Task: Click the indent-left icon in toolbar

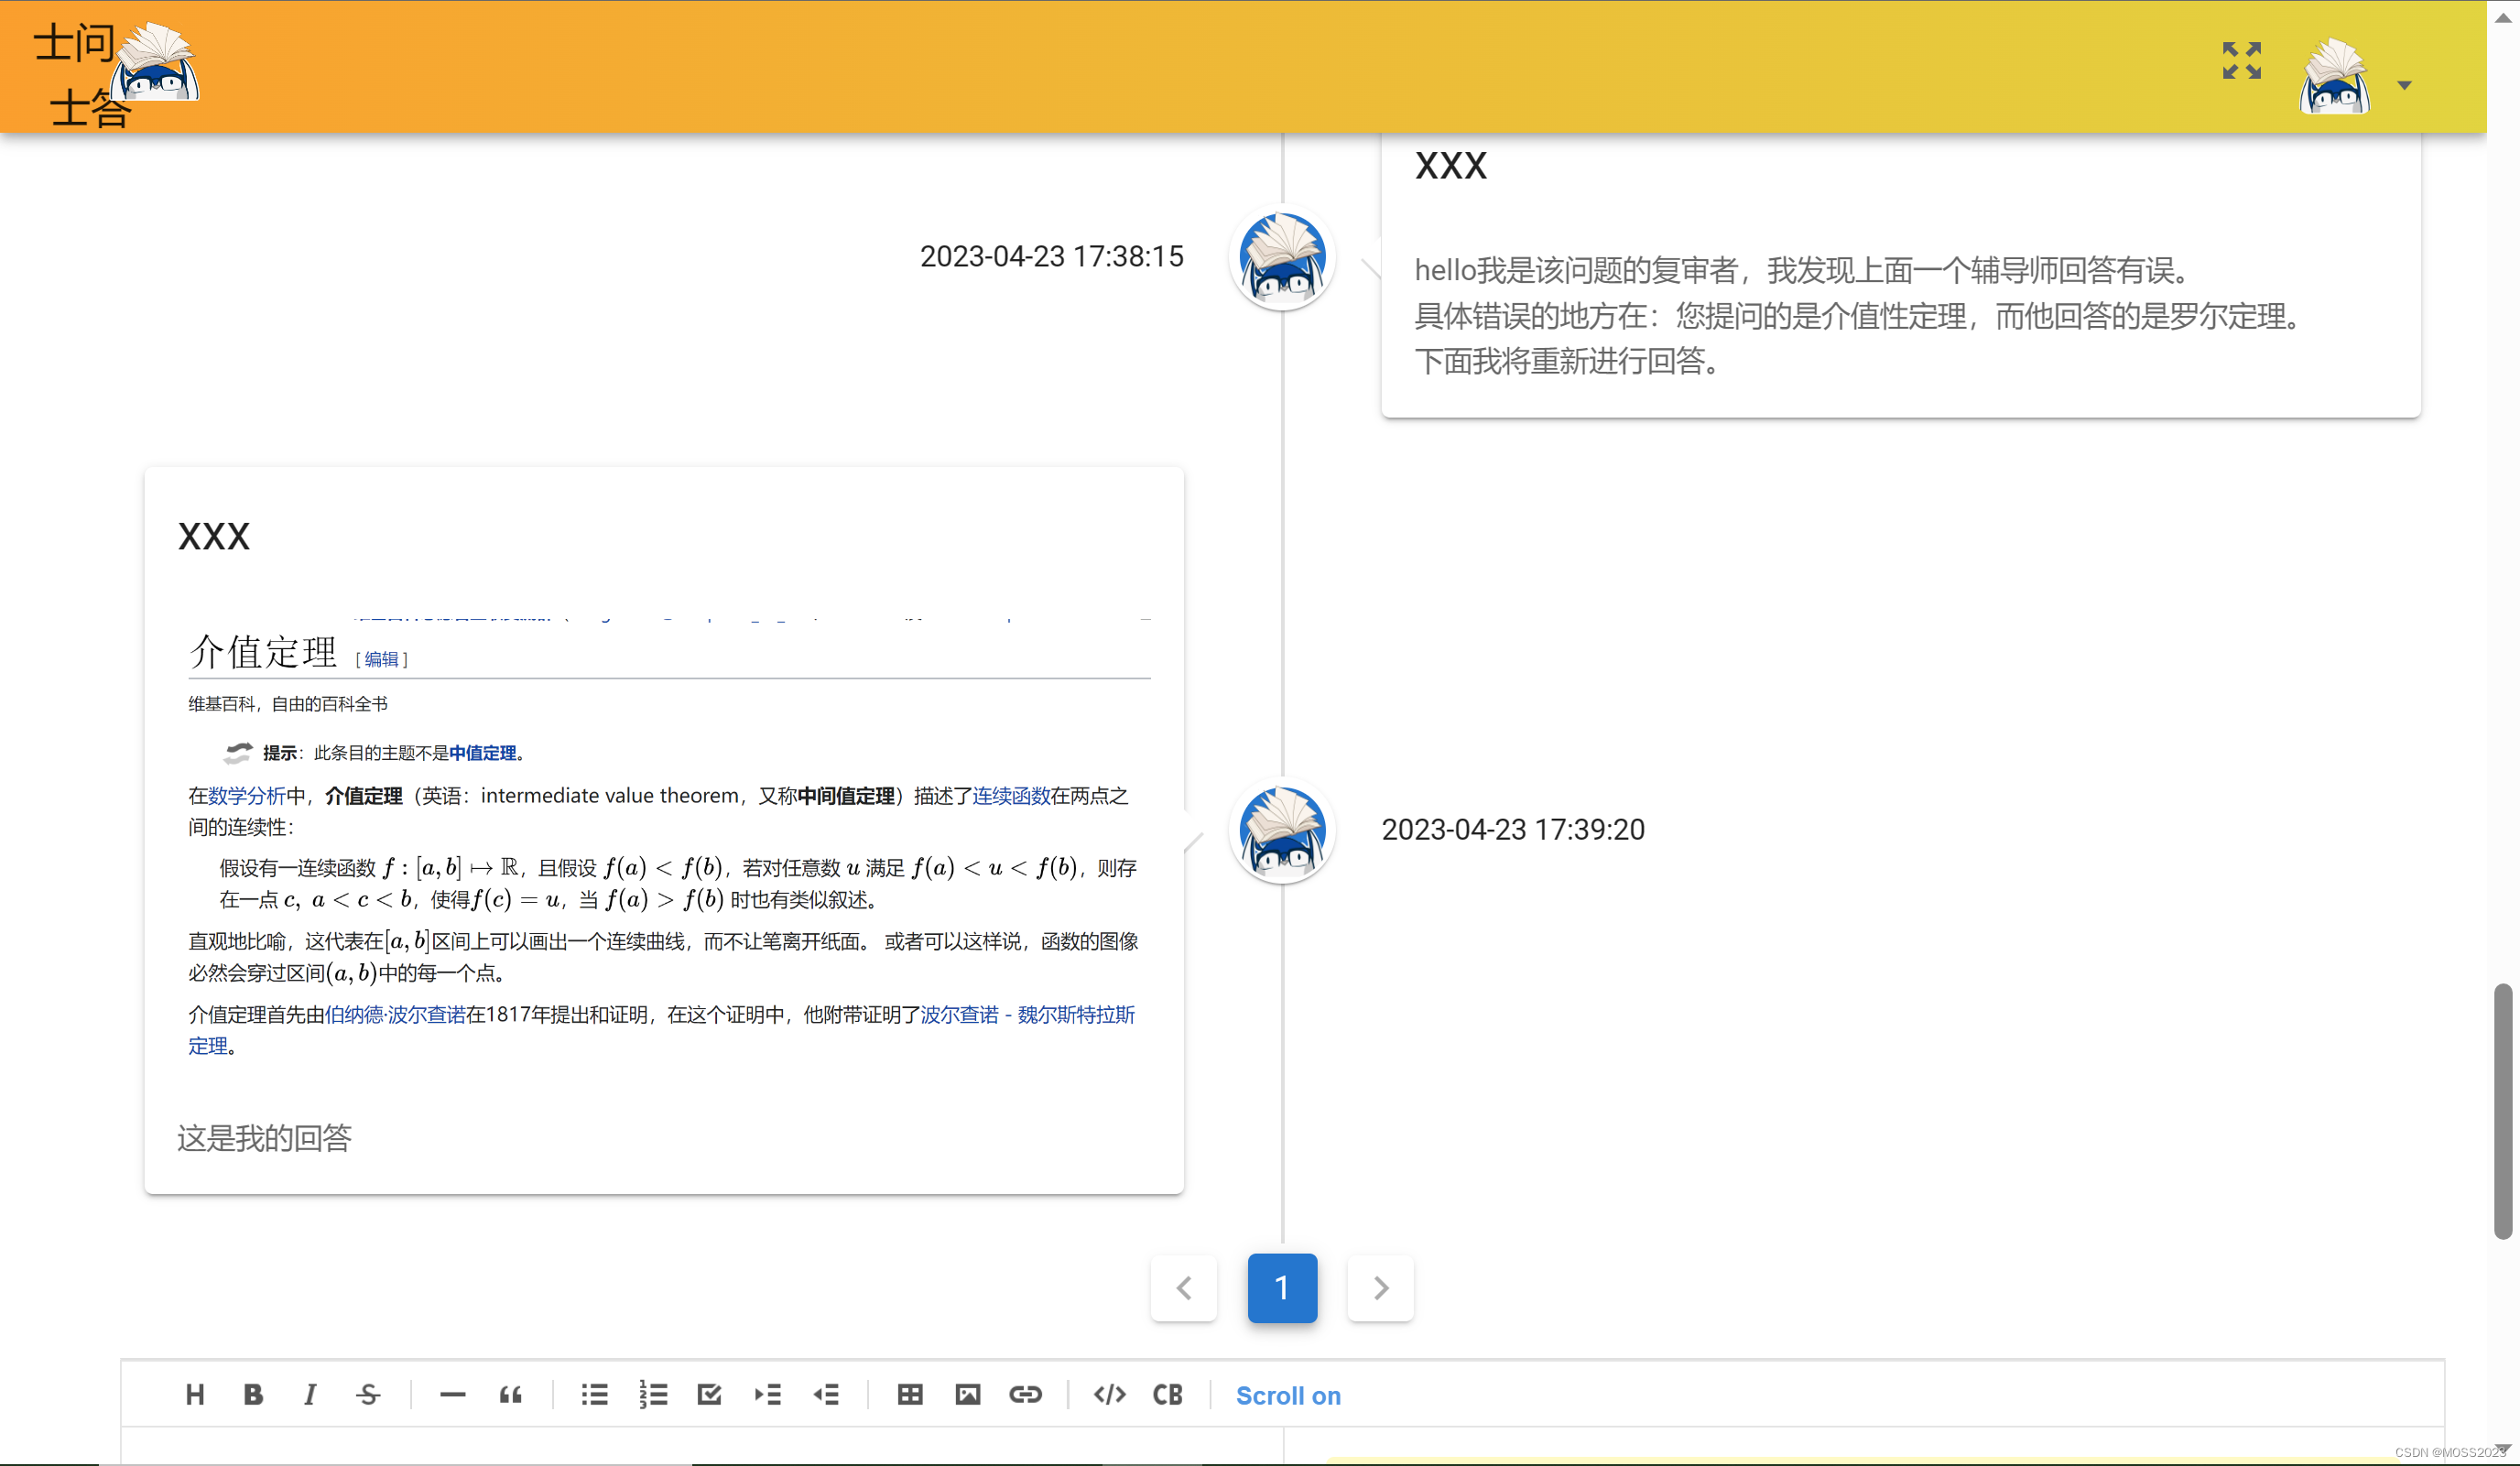Action: pyautogui.click(x=825, y=1395)
